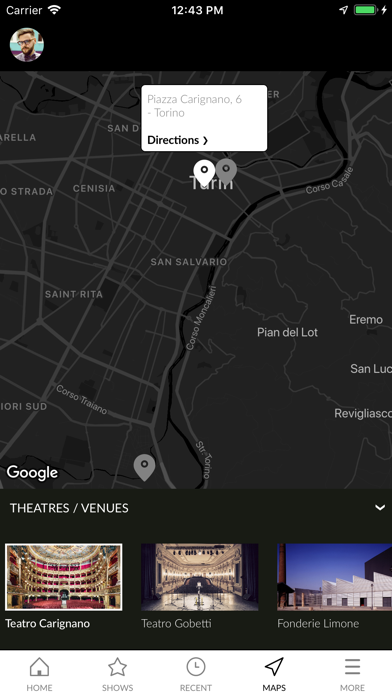Tap the Wi-Fi icon in status bar
This screenshot has height=696, width=392.
point(54,10)
